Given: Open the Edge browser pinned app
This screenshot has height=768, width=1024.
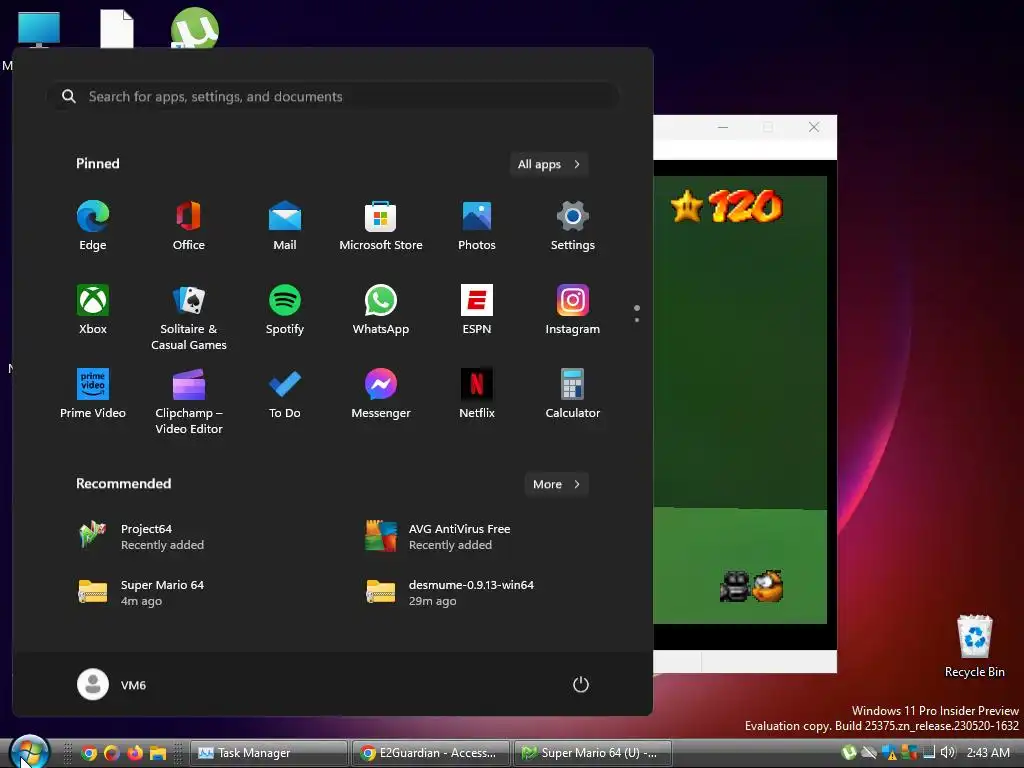Looking at the screenshot, I should (93, 225).
